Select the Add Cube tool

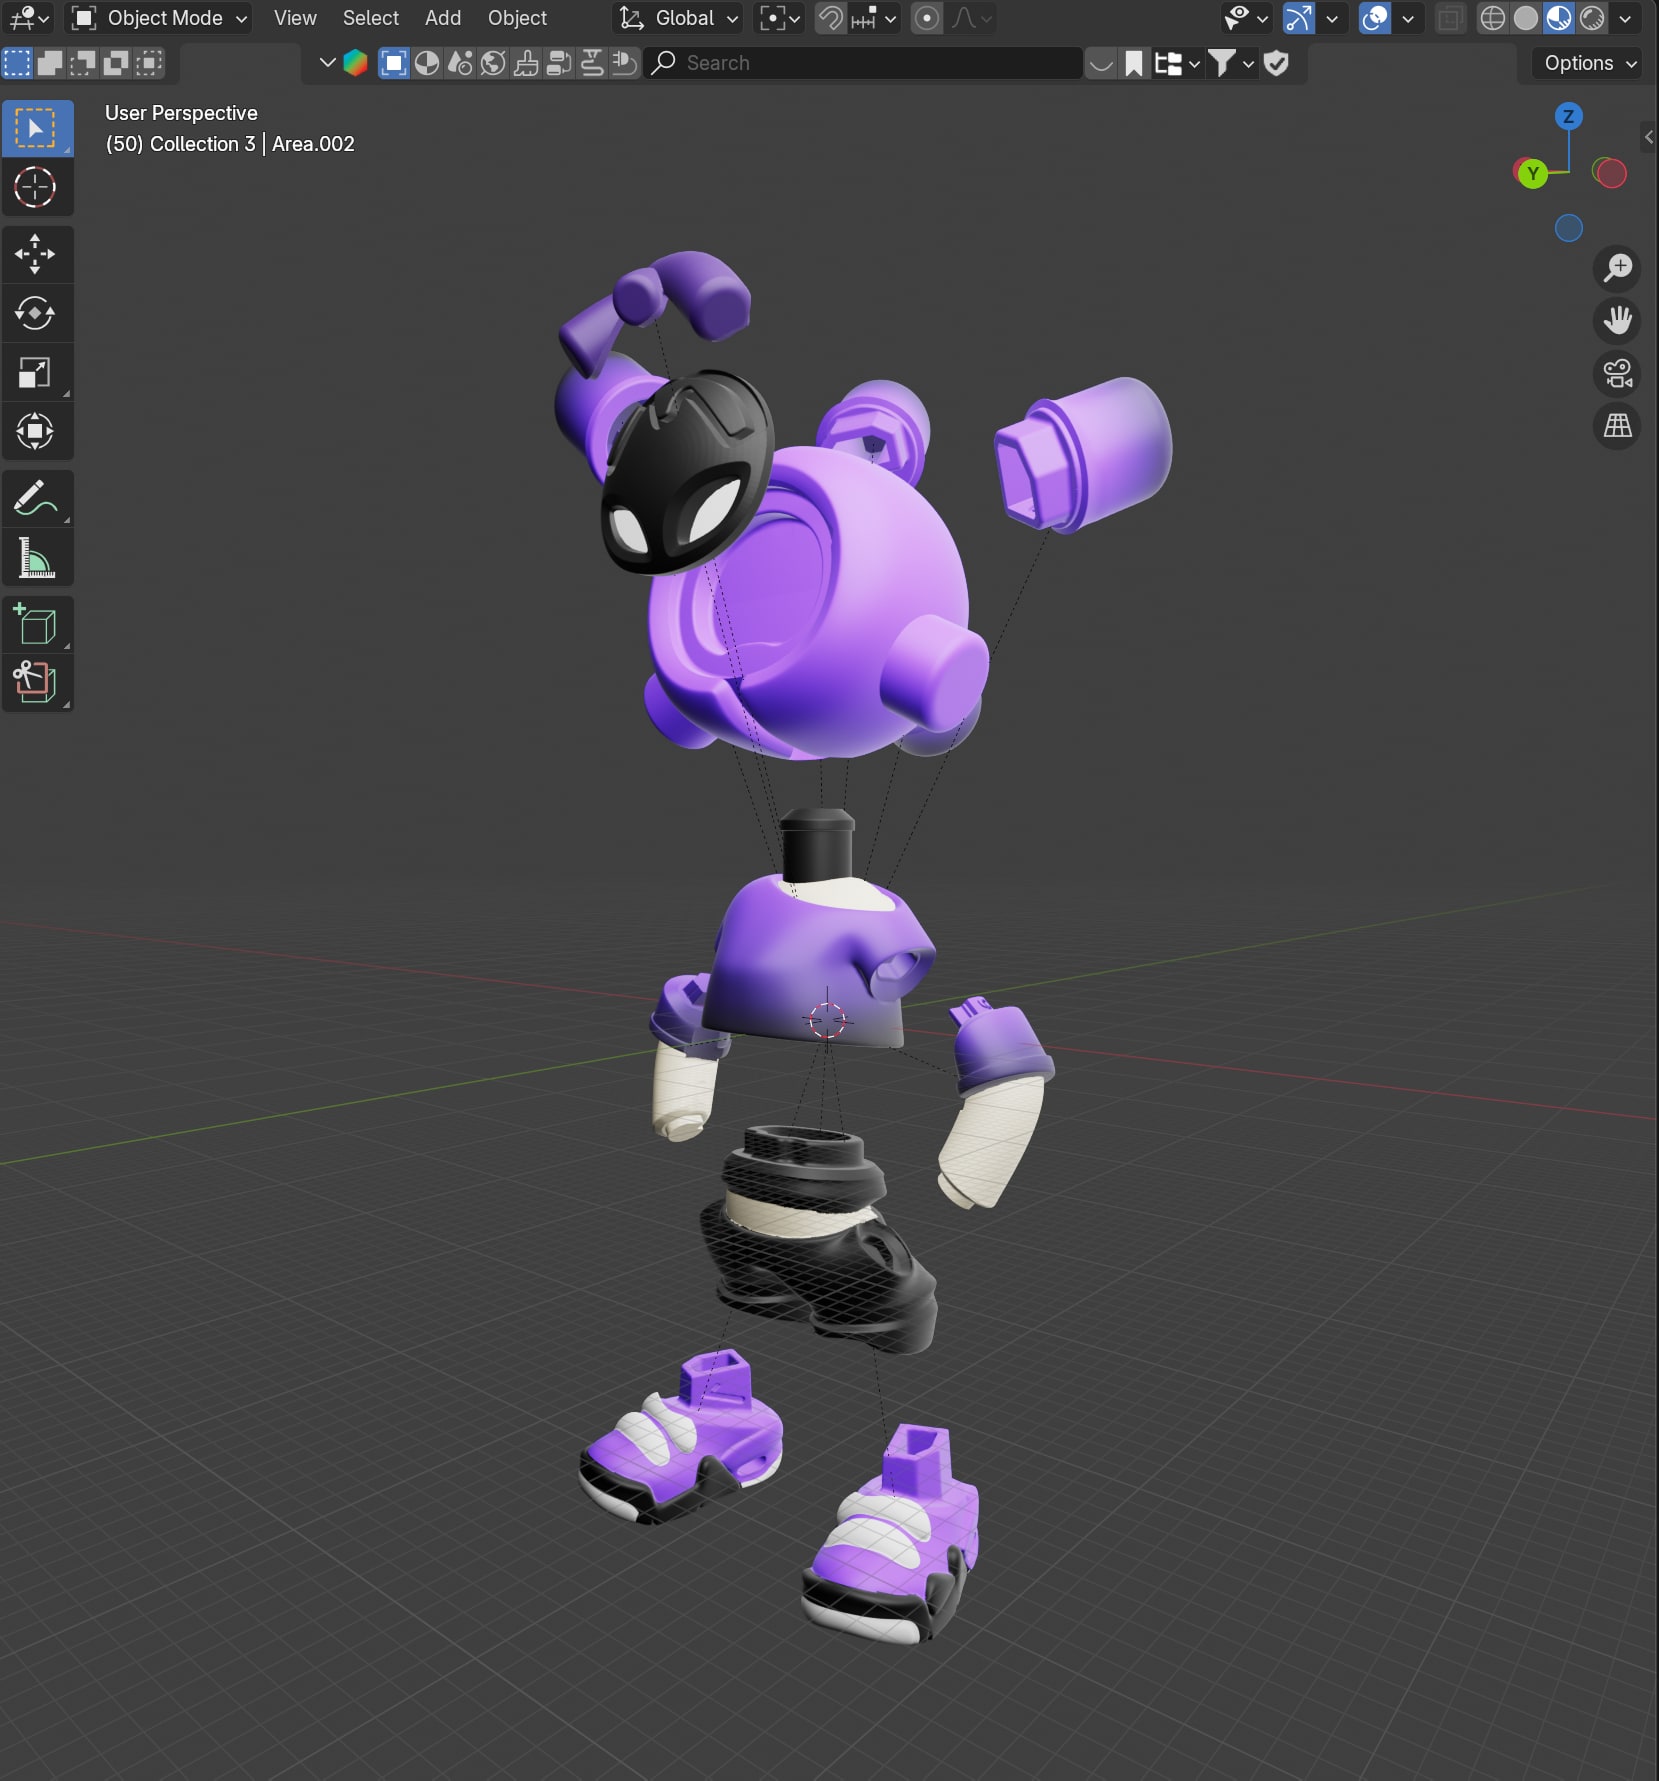click(37, 624)
